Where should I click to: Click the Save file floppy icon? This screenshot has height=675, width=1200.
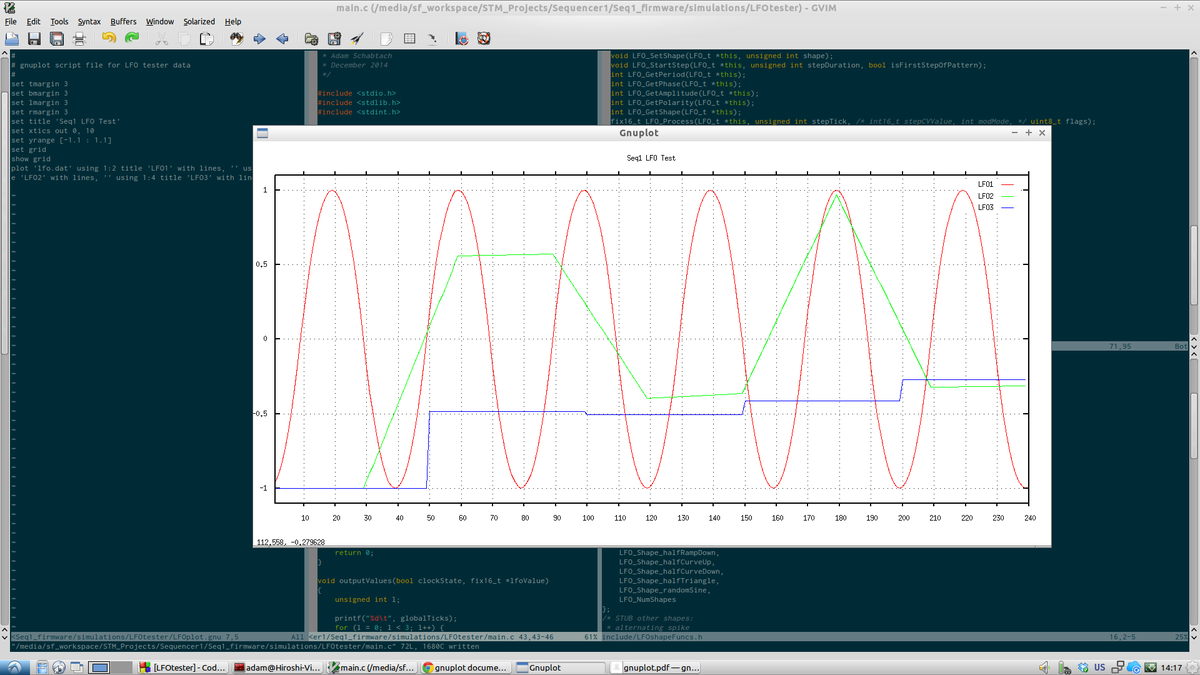[x=34, y=39]
